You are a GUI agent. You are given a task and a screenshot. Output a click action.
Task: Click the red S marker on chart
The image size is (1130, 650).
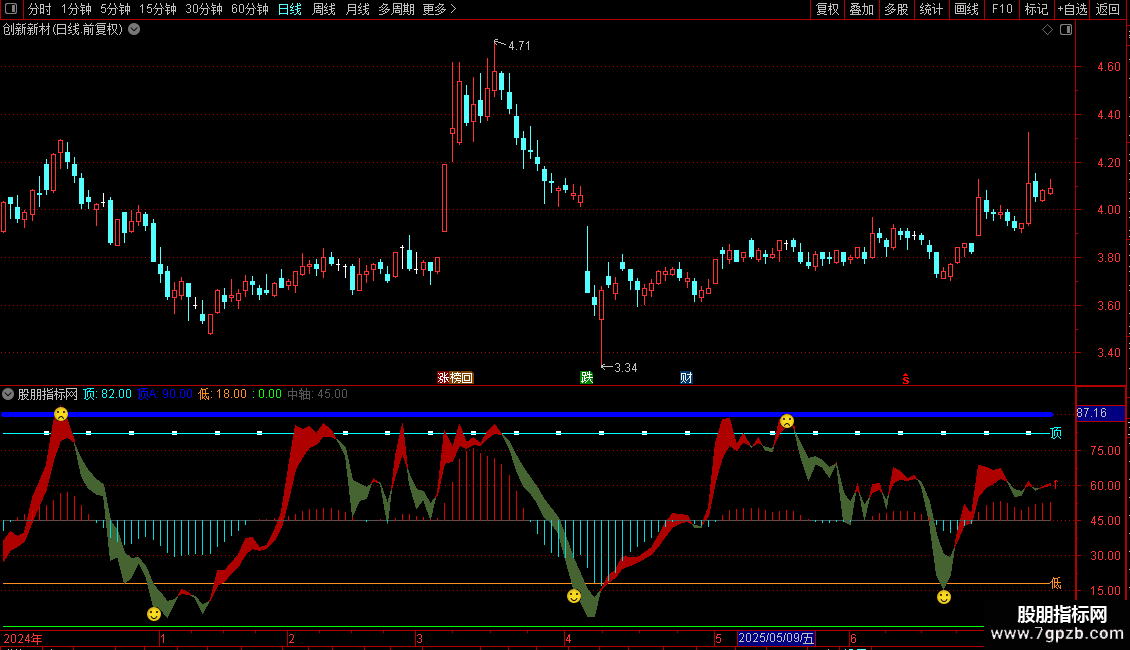[x=906, y=378]
